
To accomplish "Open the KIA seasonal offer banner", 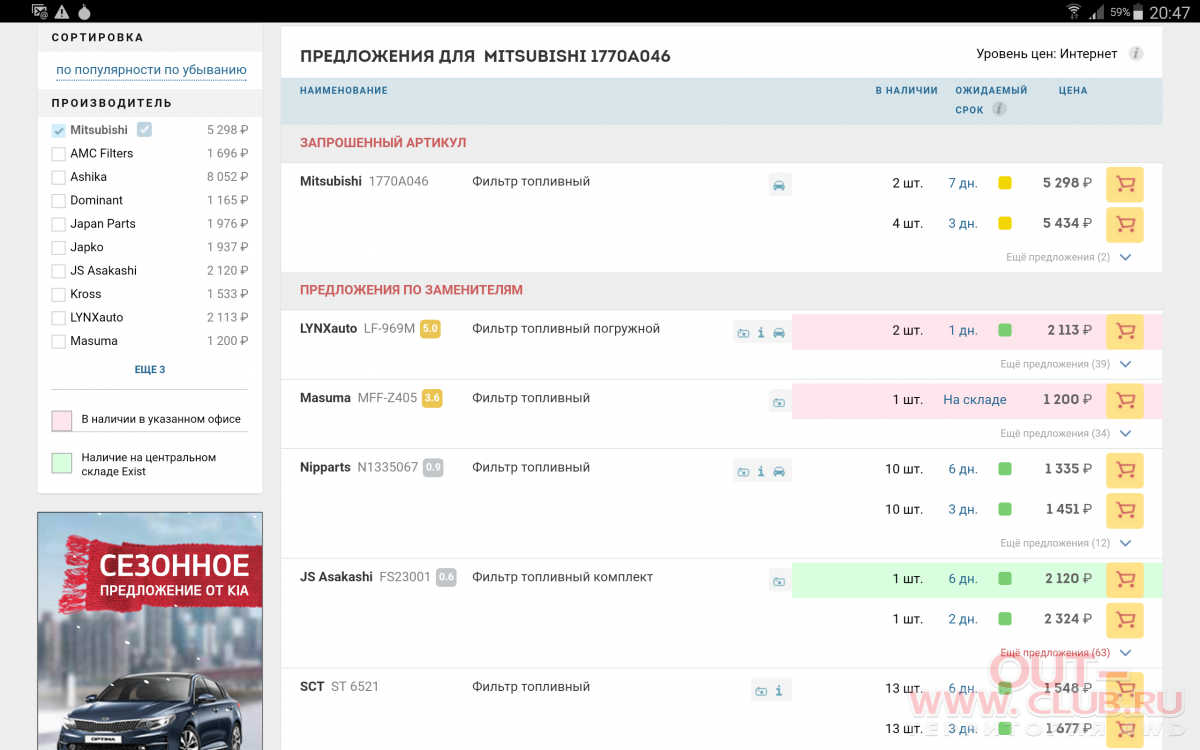I will click(x=150, y=631).
